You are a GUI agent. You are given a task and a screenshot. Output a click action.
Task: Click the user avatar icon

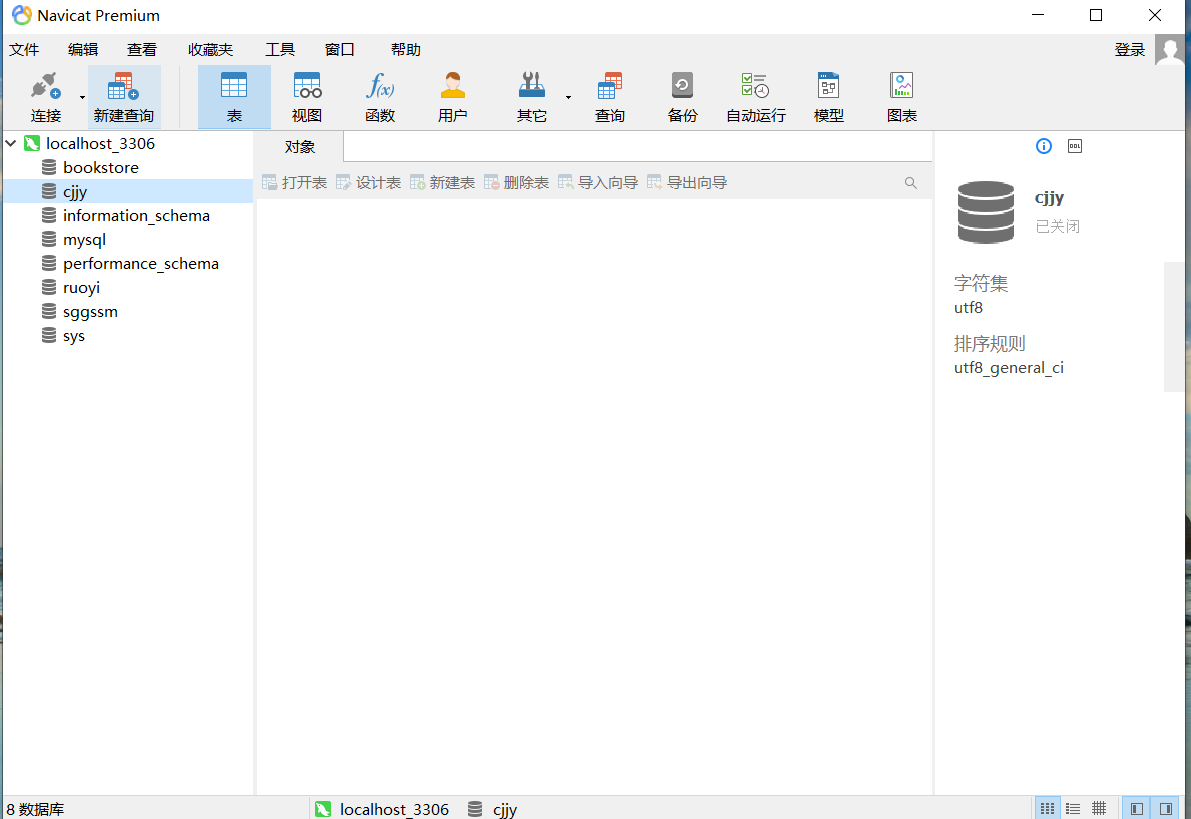pyautogui.click(x=1169, y=50)
